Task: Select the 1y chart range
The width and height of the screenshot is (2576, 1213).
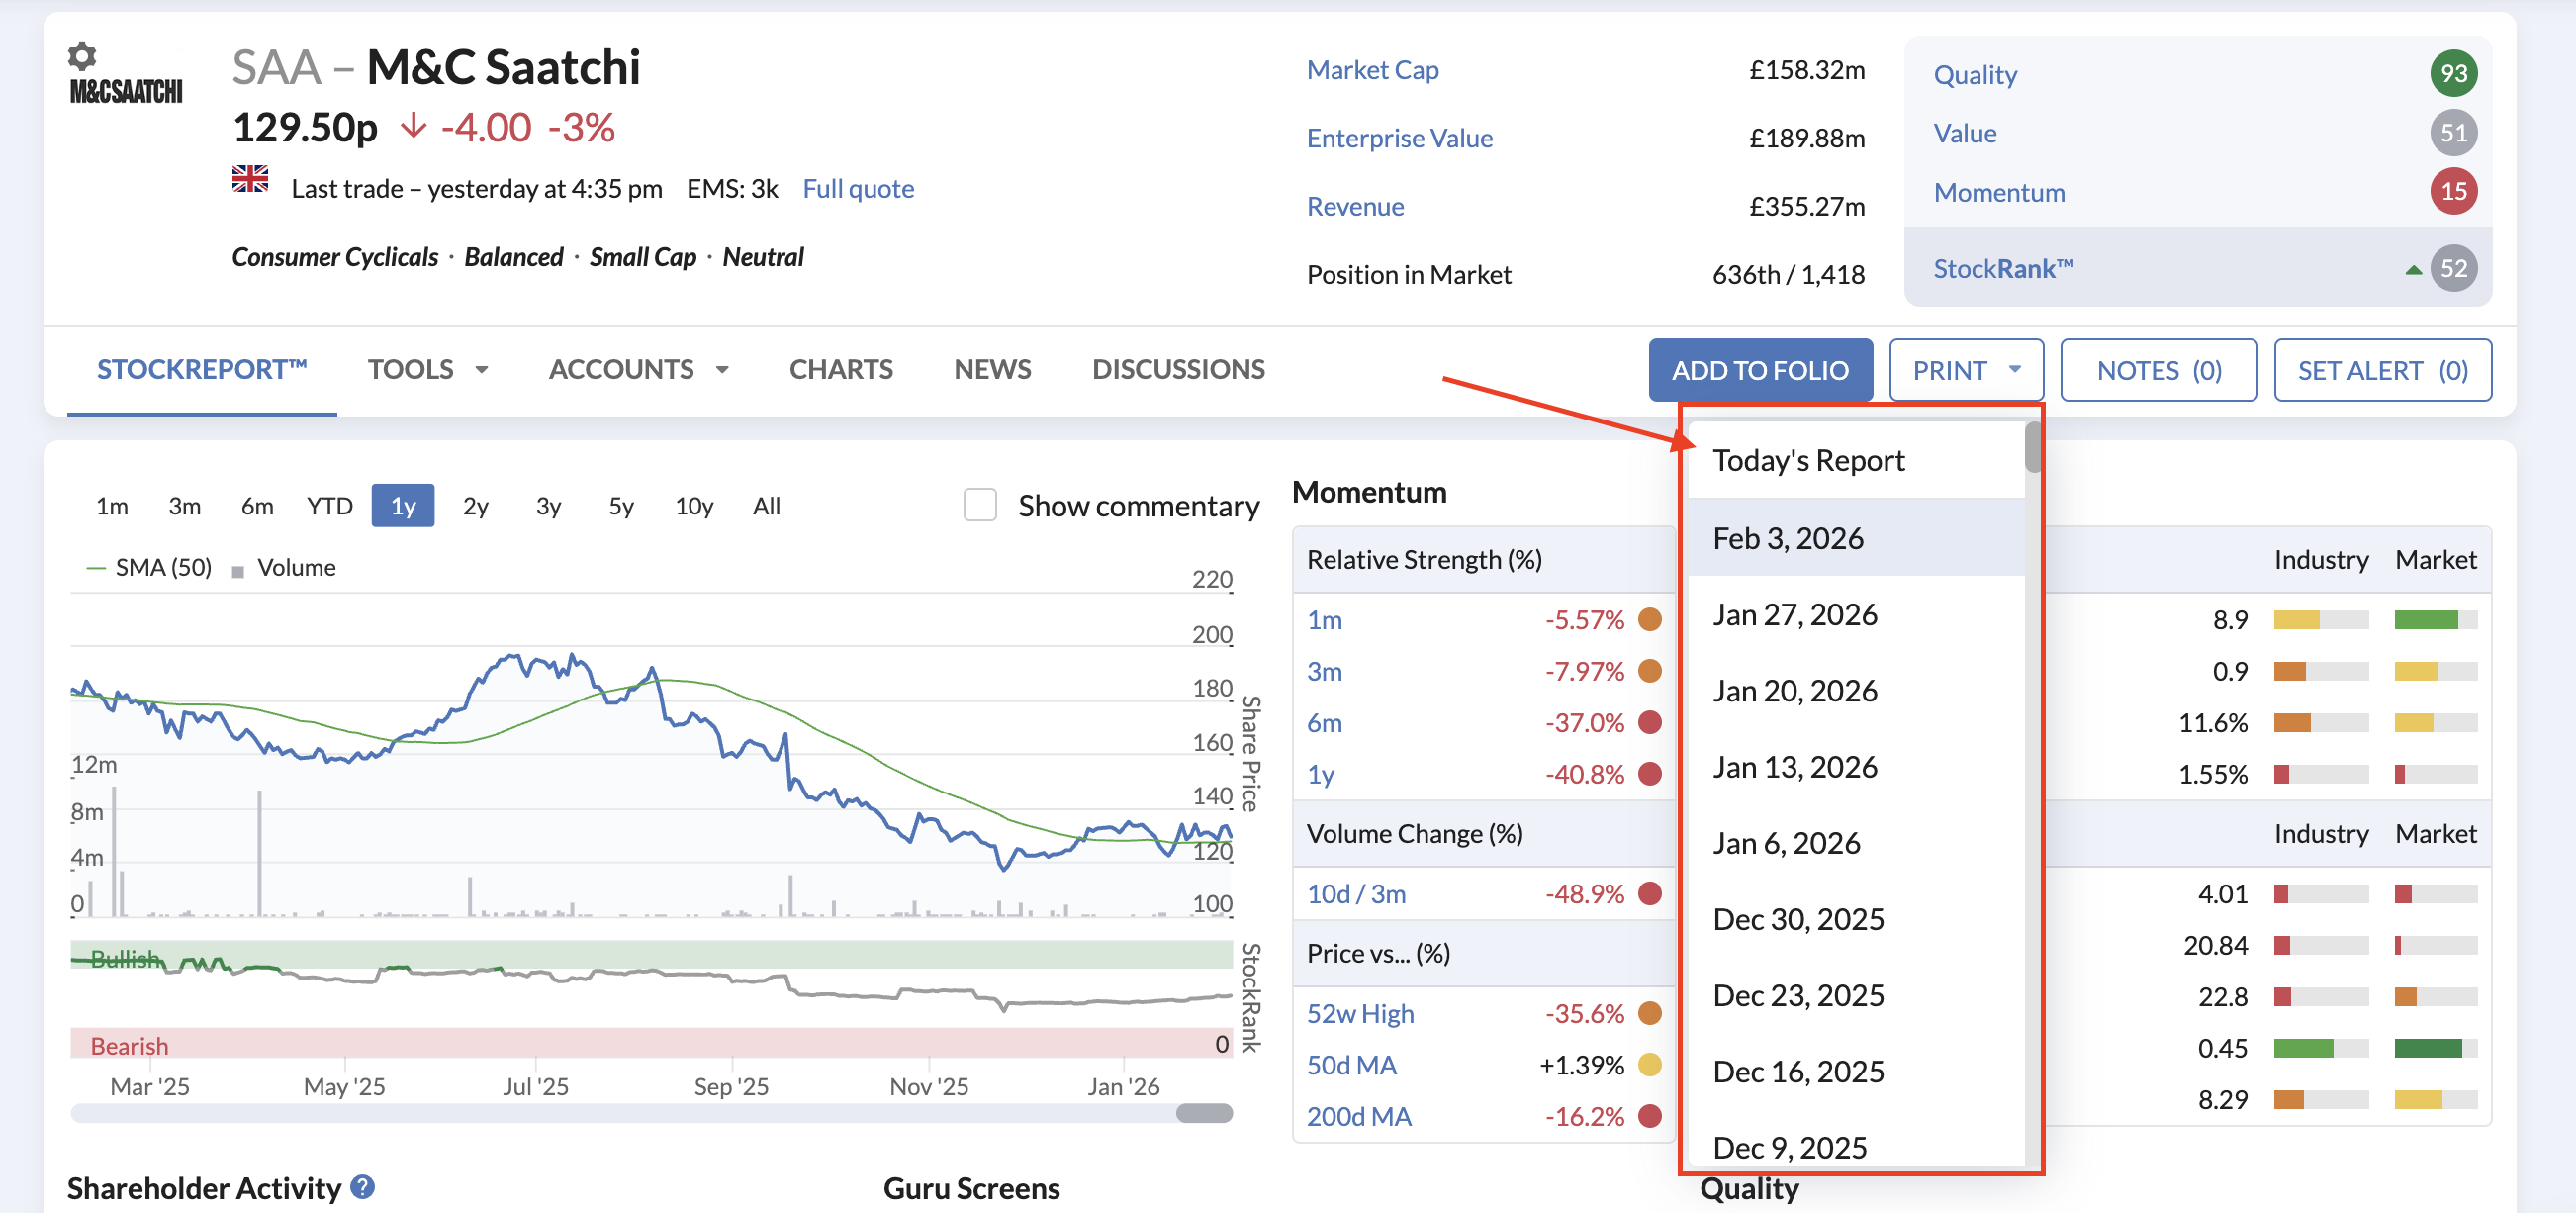Action: pos(403,506)
